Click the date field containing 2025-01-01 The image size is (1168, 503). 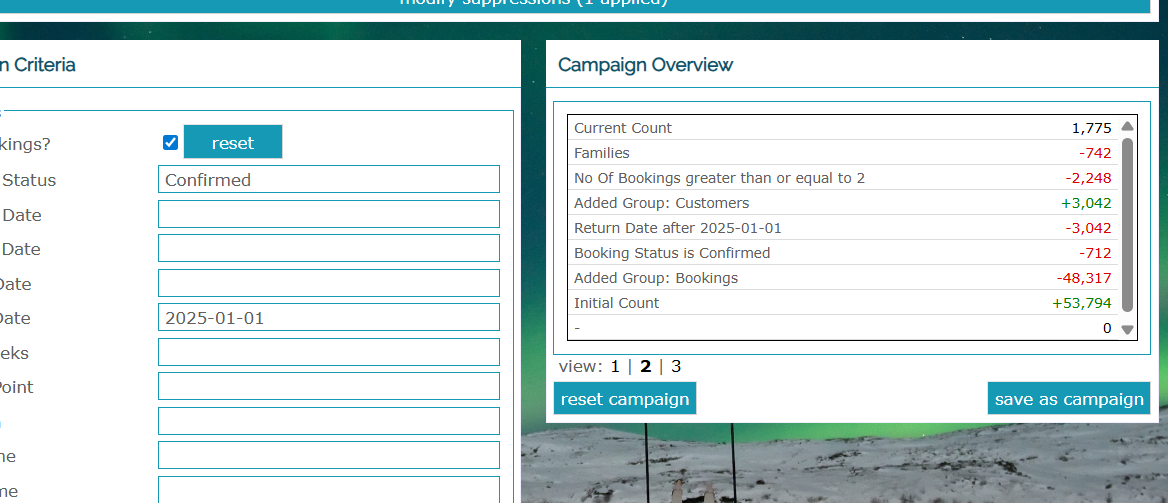tap(328, 317)
